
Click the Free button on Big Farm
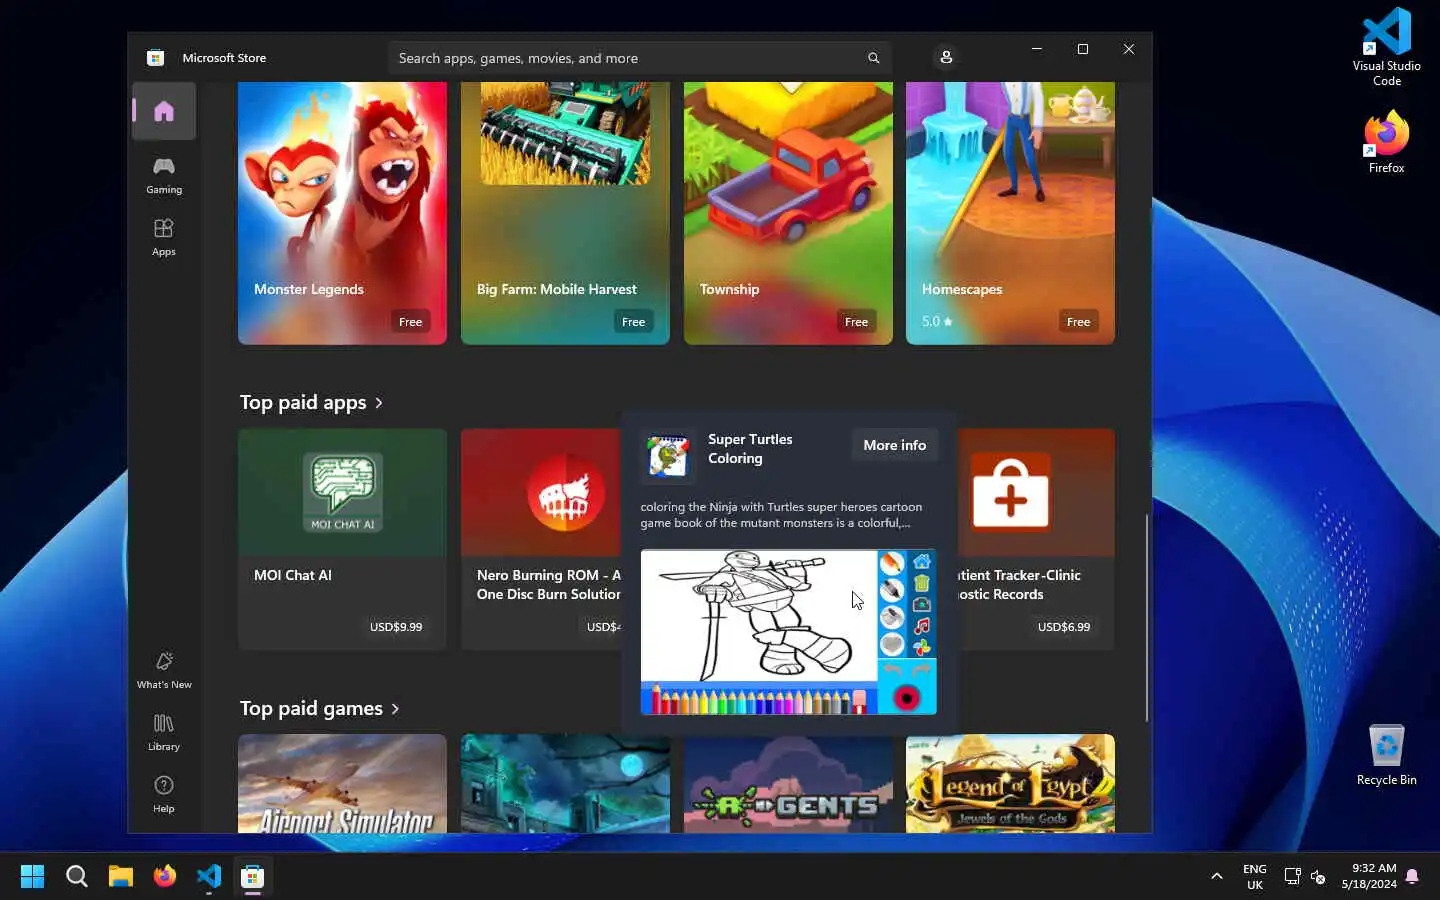[x=633, y=321]
